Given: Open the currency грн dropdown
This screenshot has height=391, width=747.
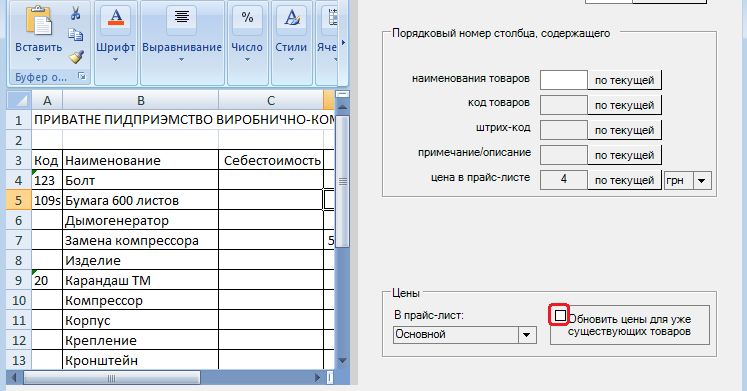Looking at the screenshot, I should pyautogui.click(x=701, y=180).
